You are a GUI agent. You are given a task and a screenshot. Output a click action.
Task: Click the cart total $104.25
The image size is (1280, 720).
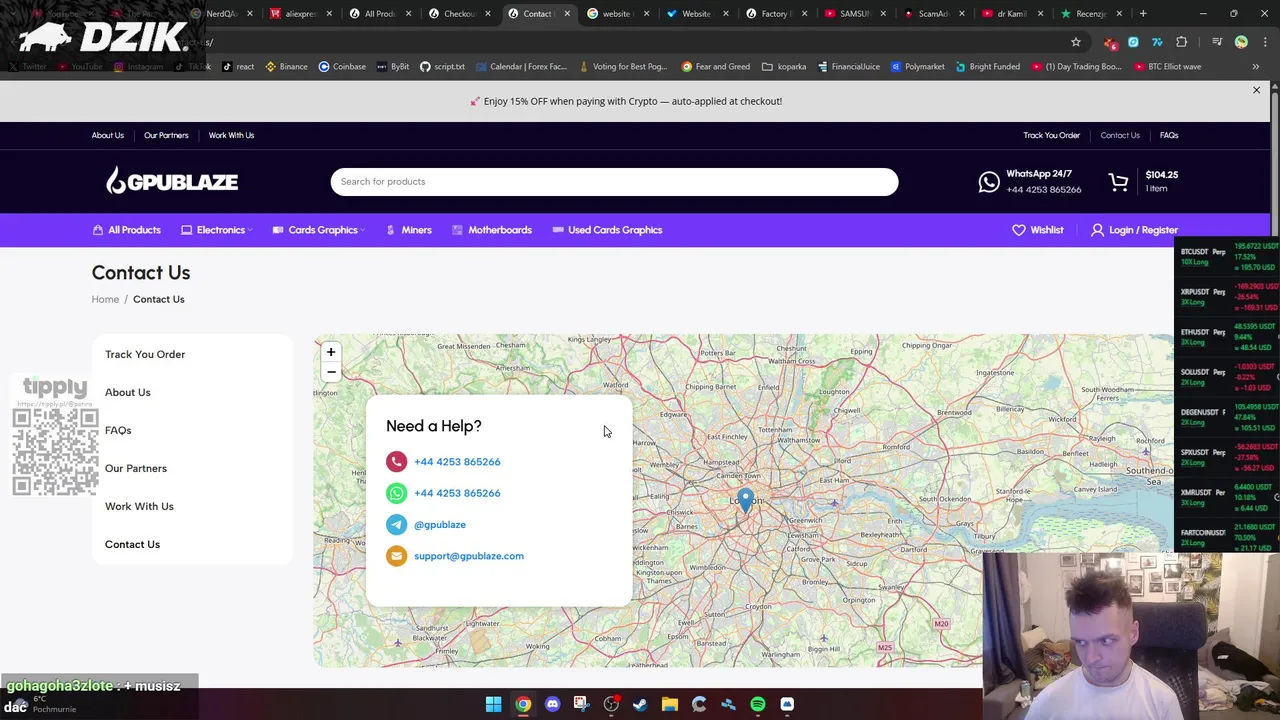[1162, 175]
